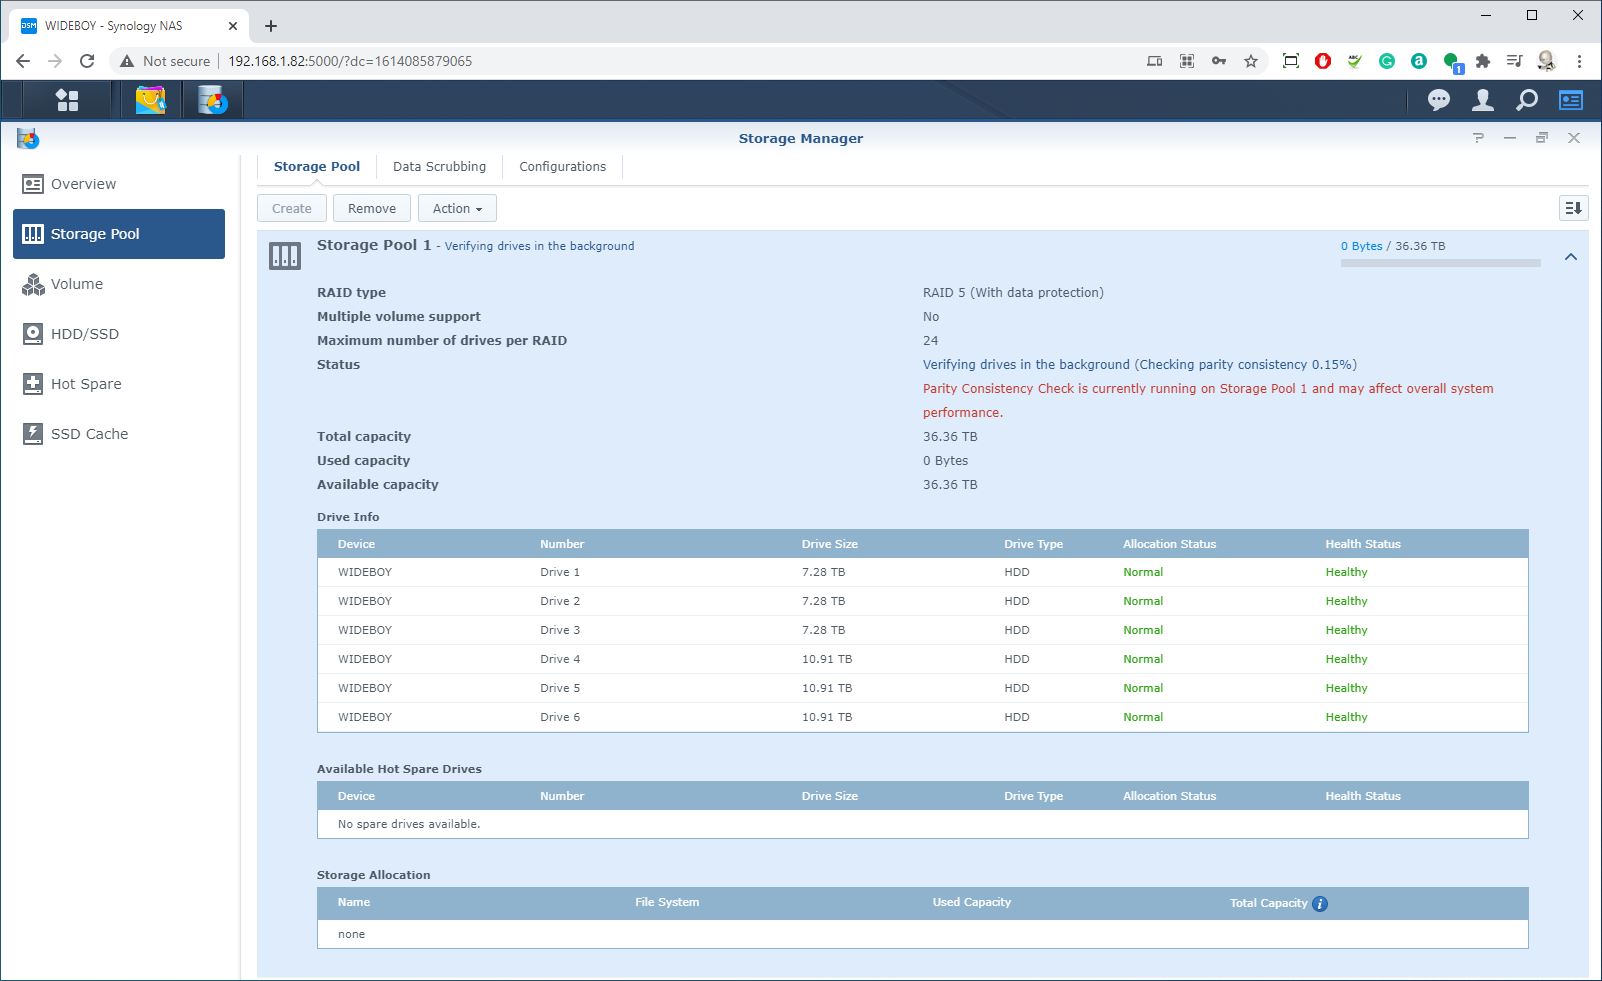The image size is (1602, 981).
Task: Click the 0 Bytes usage link
Action: (1361, 246)
